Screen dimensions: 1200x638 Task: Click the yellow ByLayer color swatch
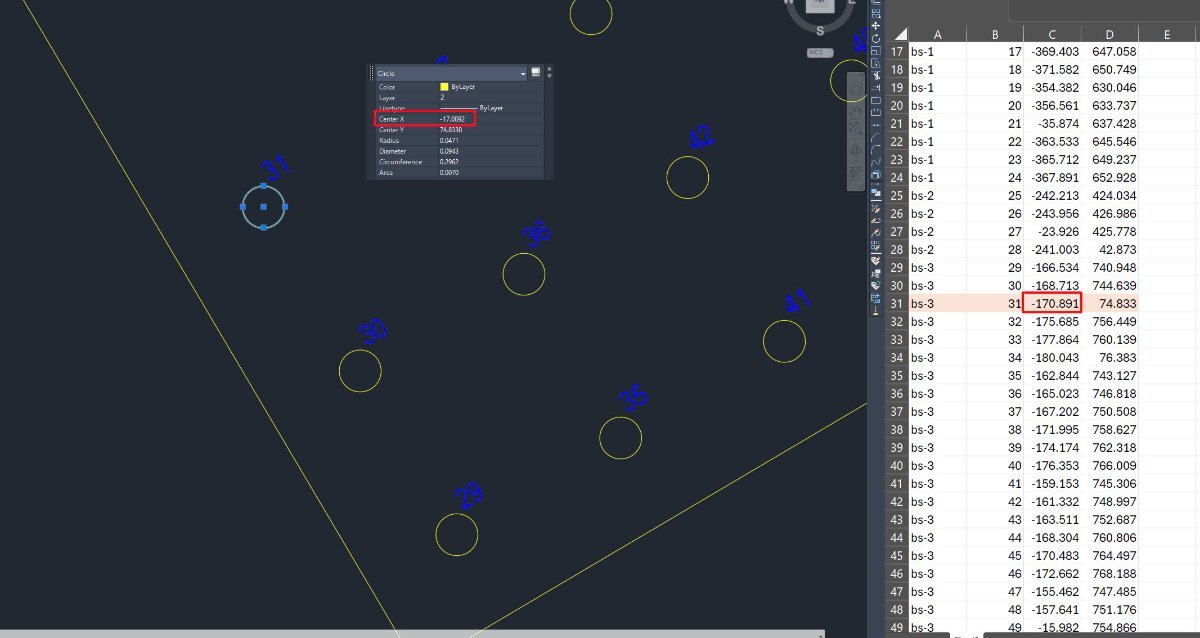tap(444, 87)
